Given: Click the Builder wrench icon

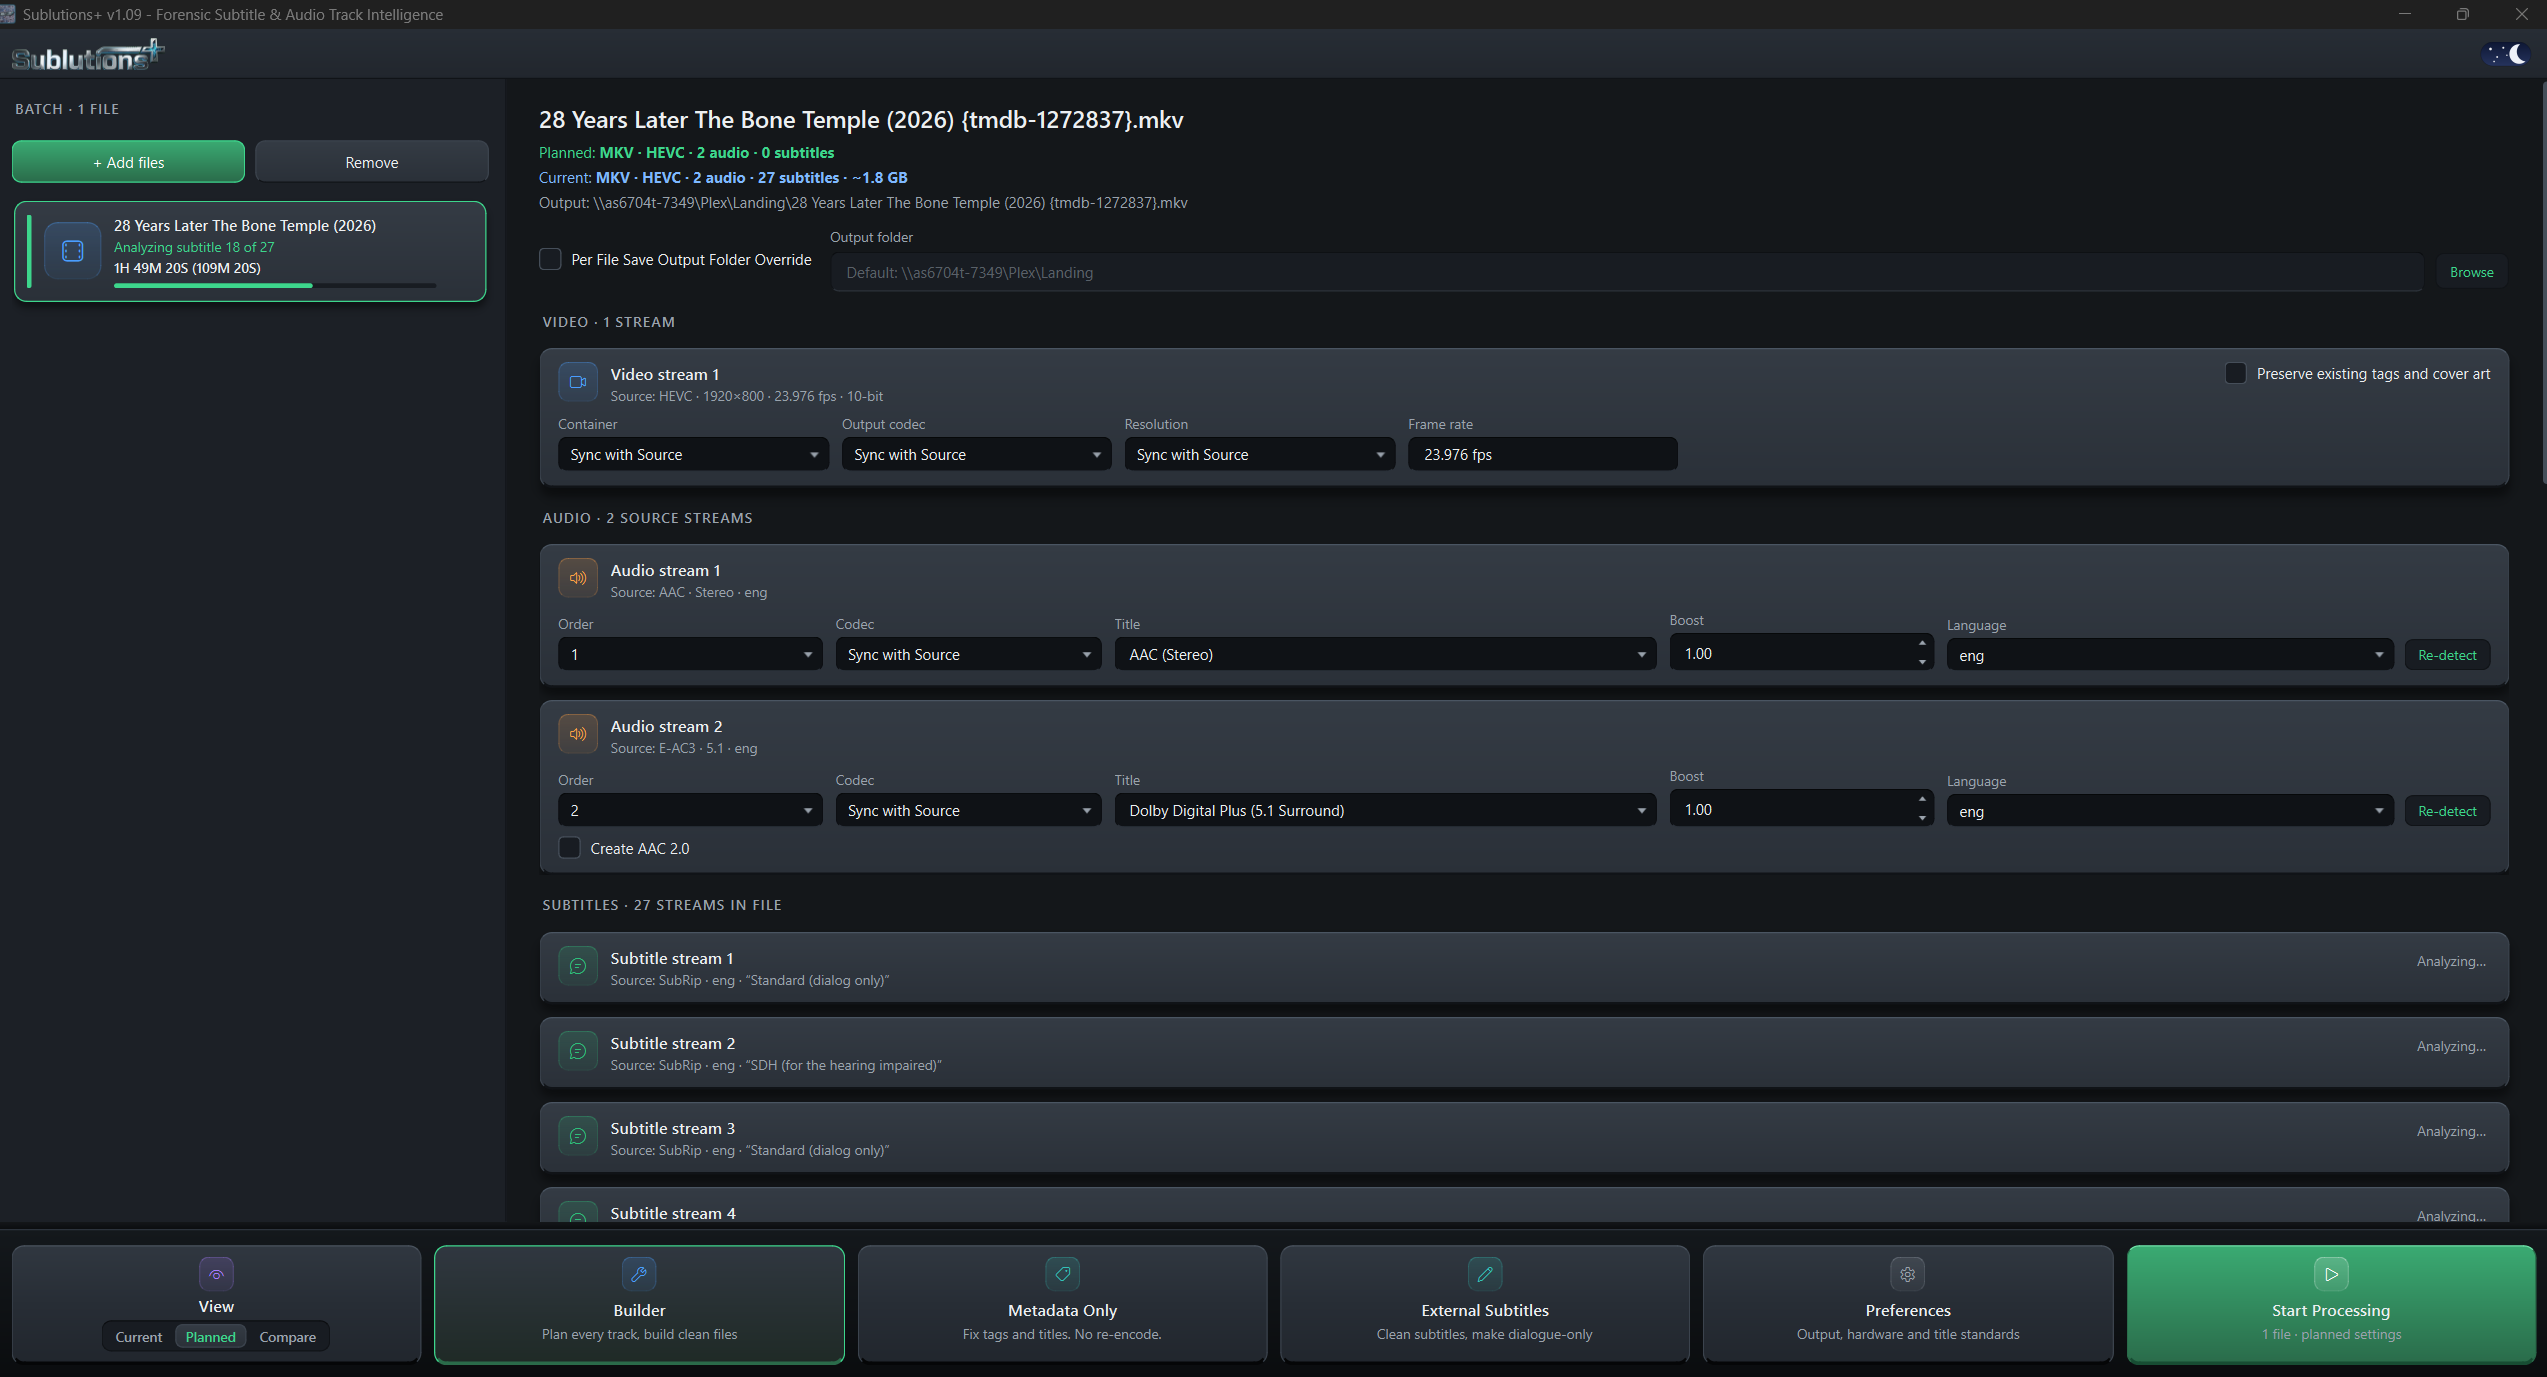Looking at the screenshot, I should point(639,1274).
